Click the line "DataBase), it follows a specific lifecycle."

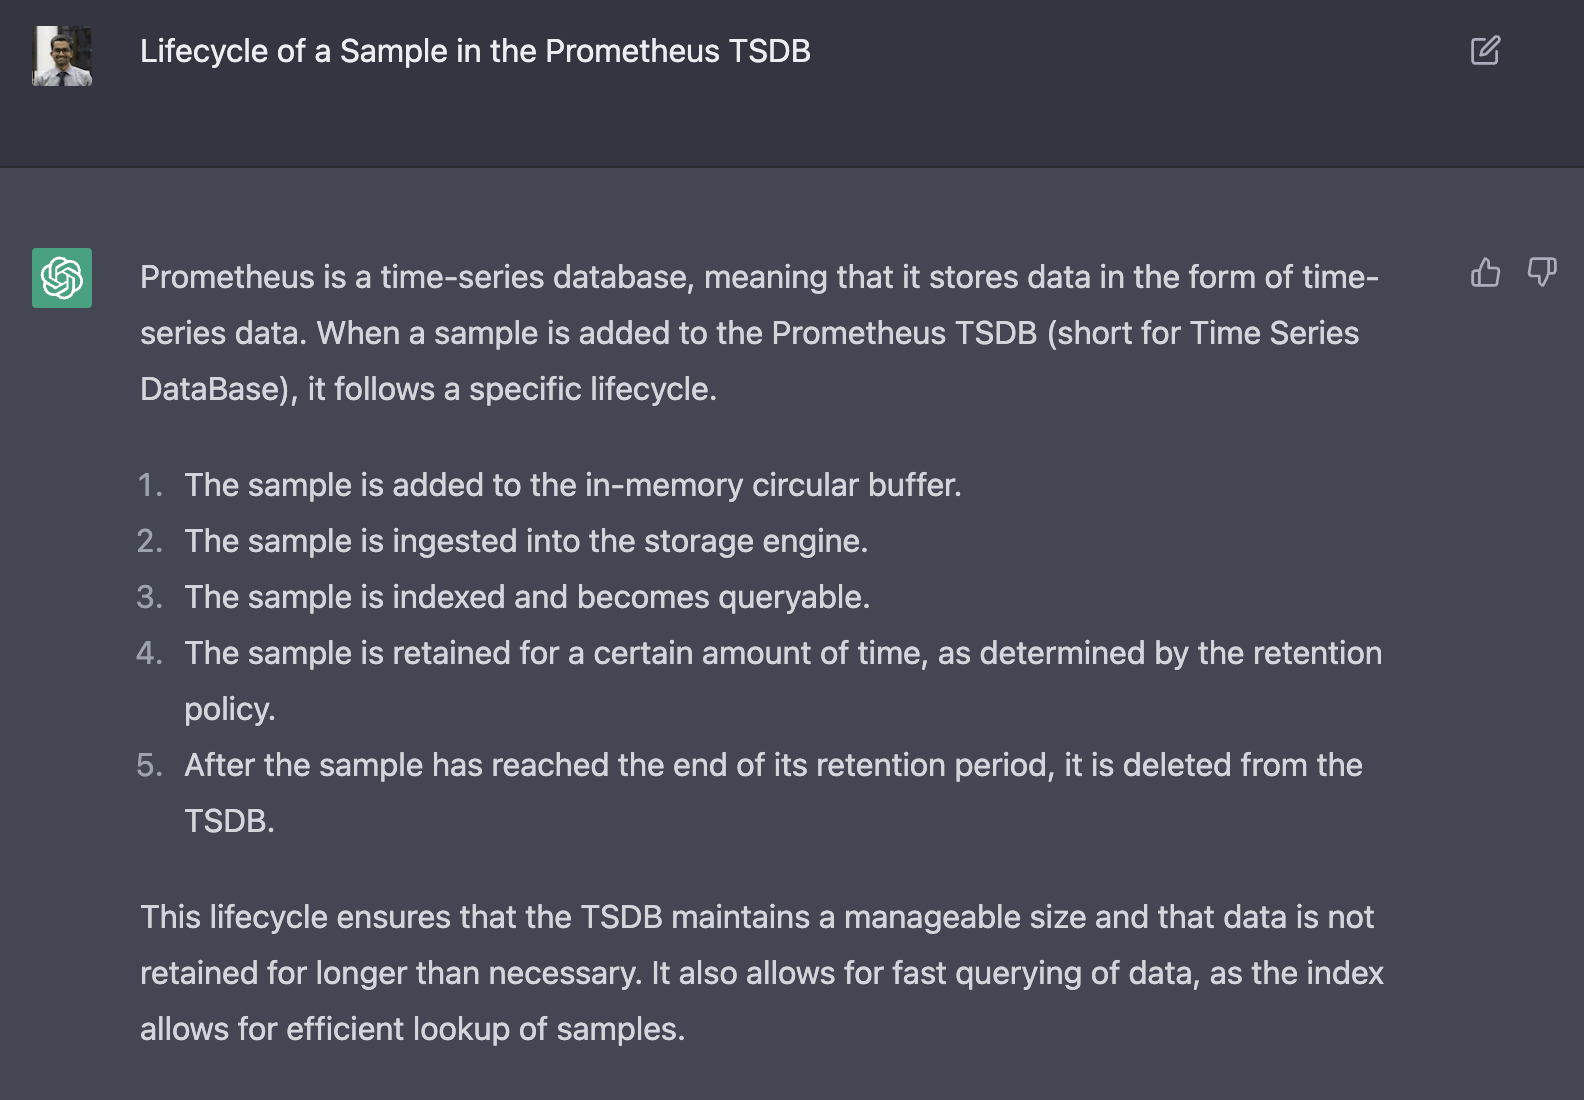pyautogui.click(x=428, y=389)
